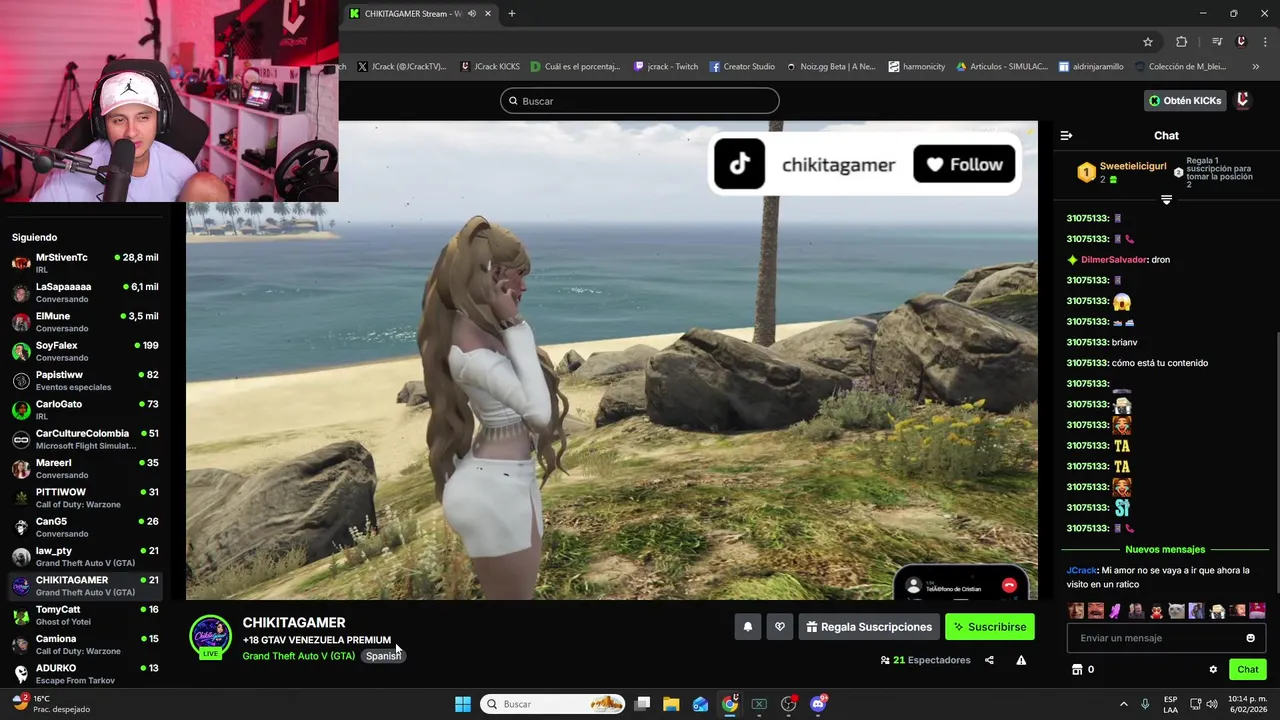Bookmark page with the star icon

(x=1148, y=41)
